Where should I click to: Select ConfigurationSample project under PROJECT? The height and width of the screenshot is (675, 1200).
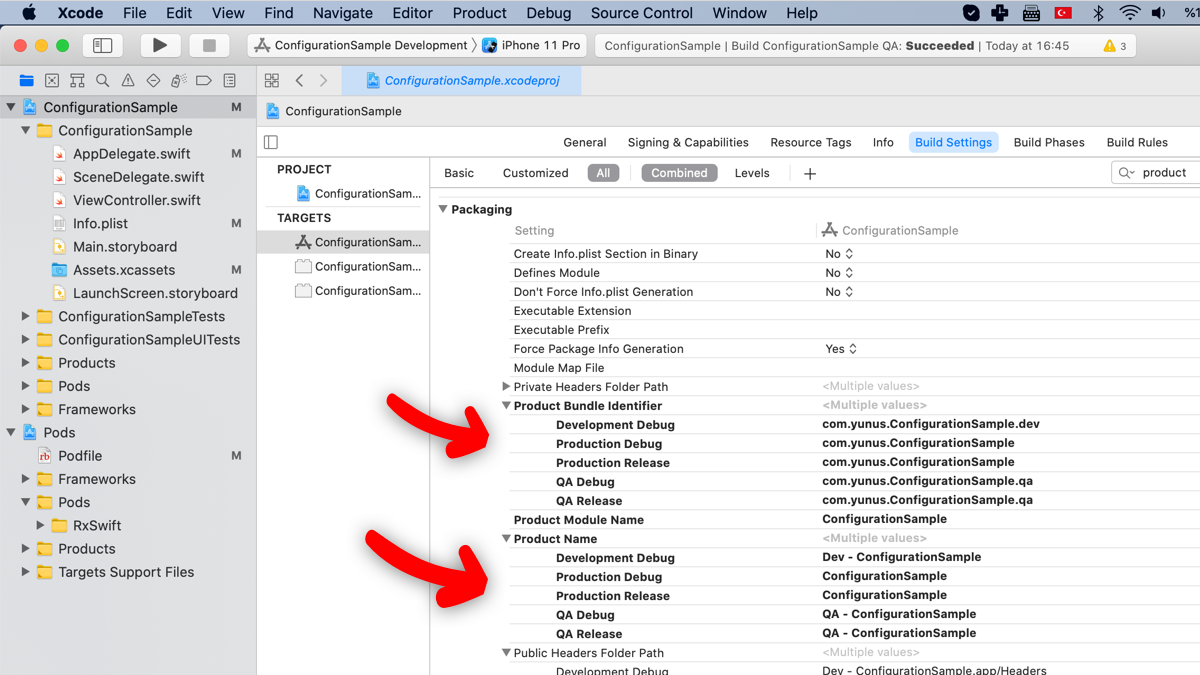point(344,193)
